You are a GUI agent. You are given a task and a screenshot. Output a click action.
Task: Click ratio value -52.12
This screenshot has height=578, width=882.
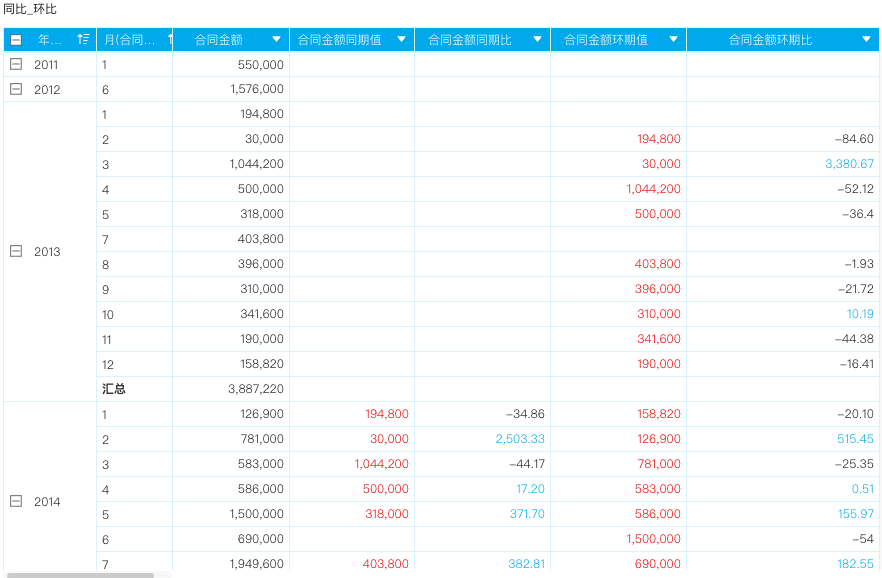point(856,189)
